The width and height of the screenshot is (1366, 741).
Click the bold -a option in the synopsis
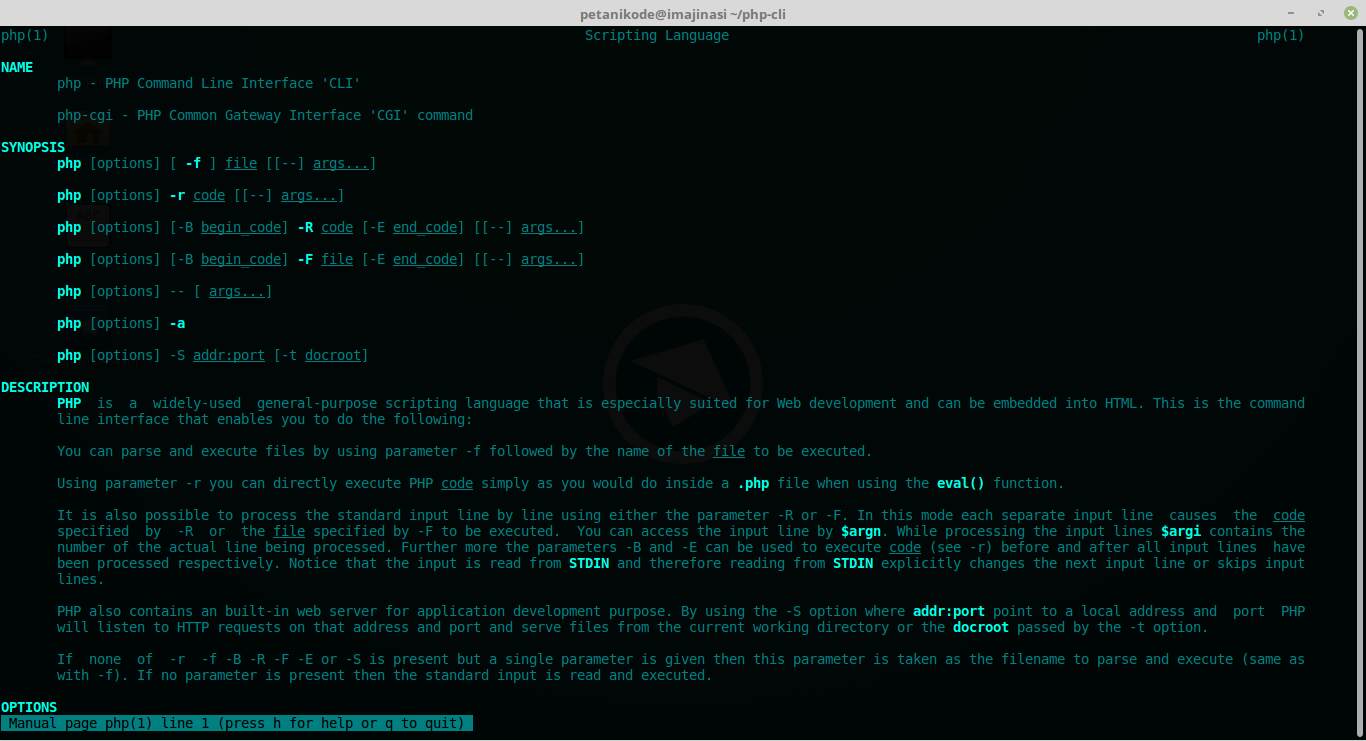point(177,323)
